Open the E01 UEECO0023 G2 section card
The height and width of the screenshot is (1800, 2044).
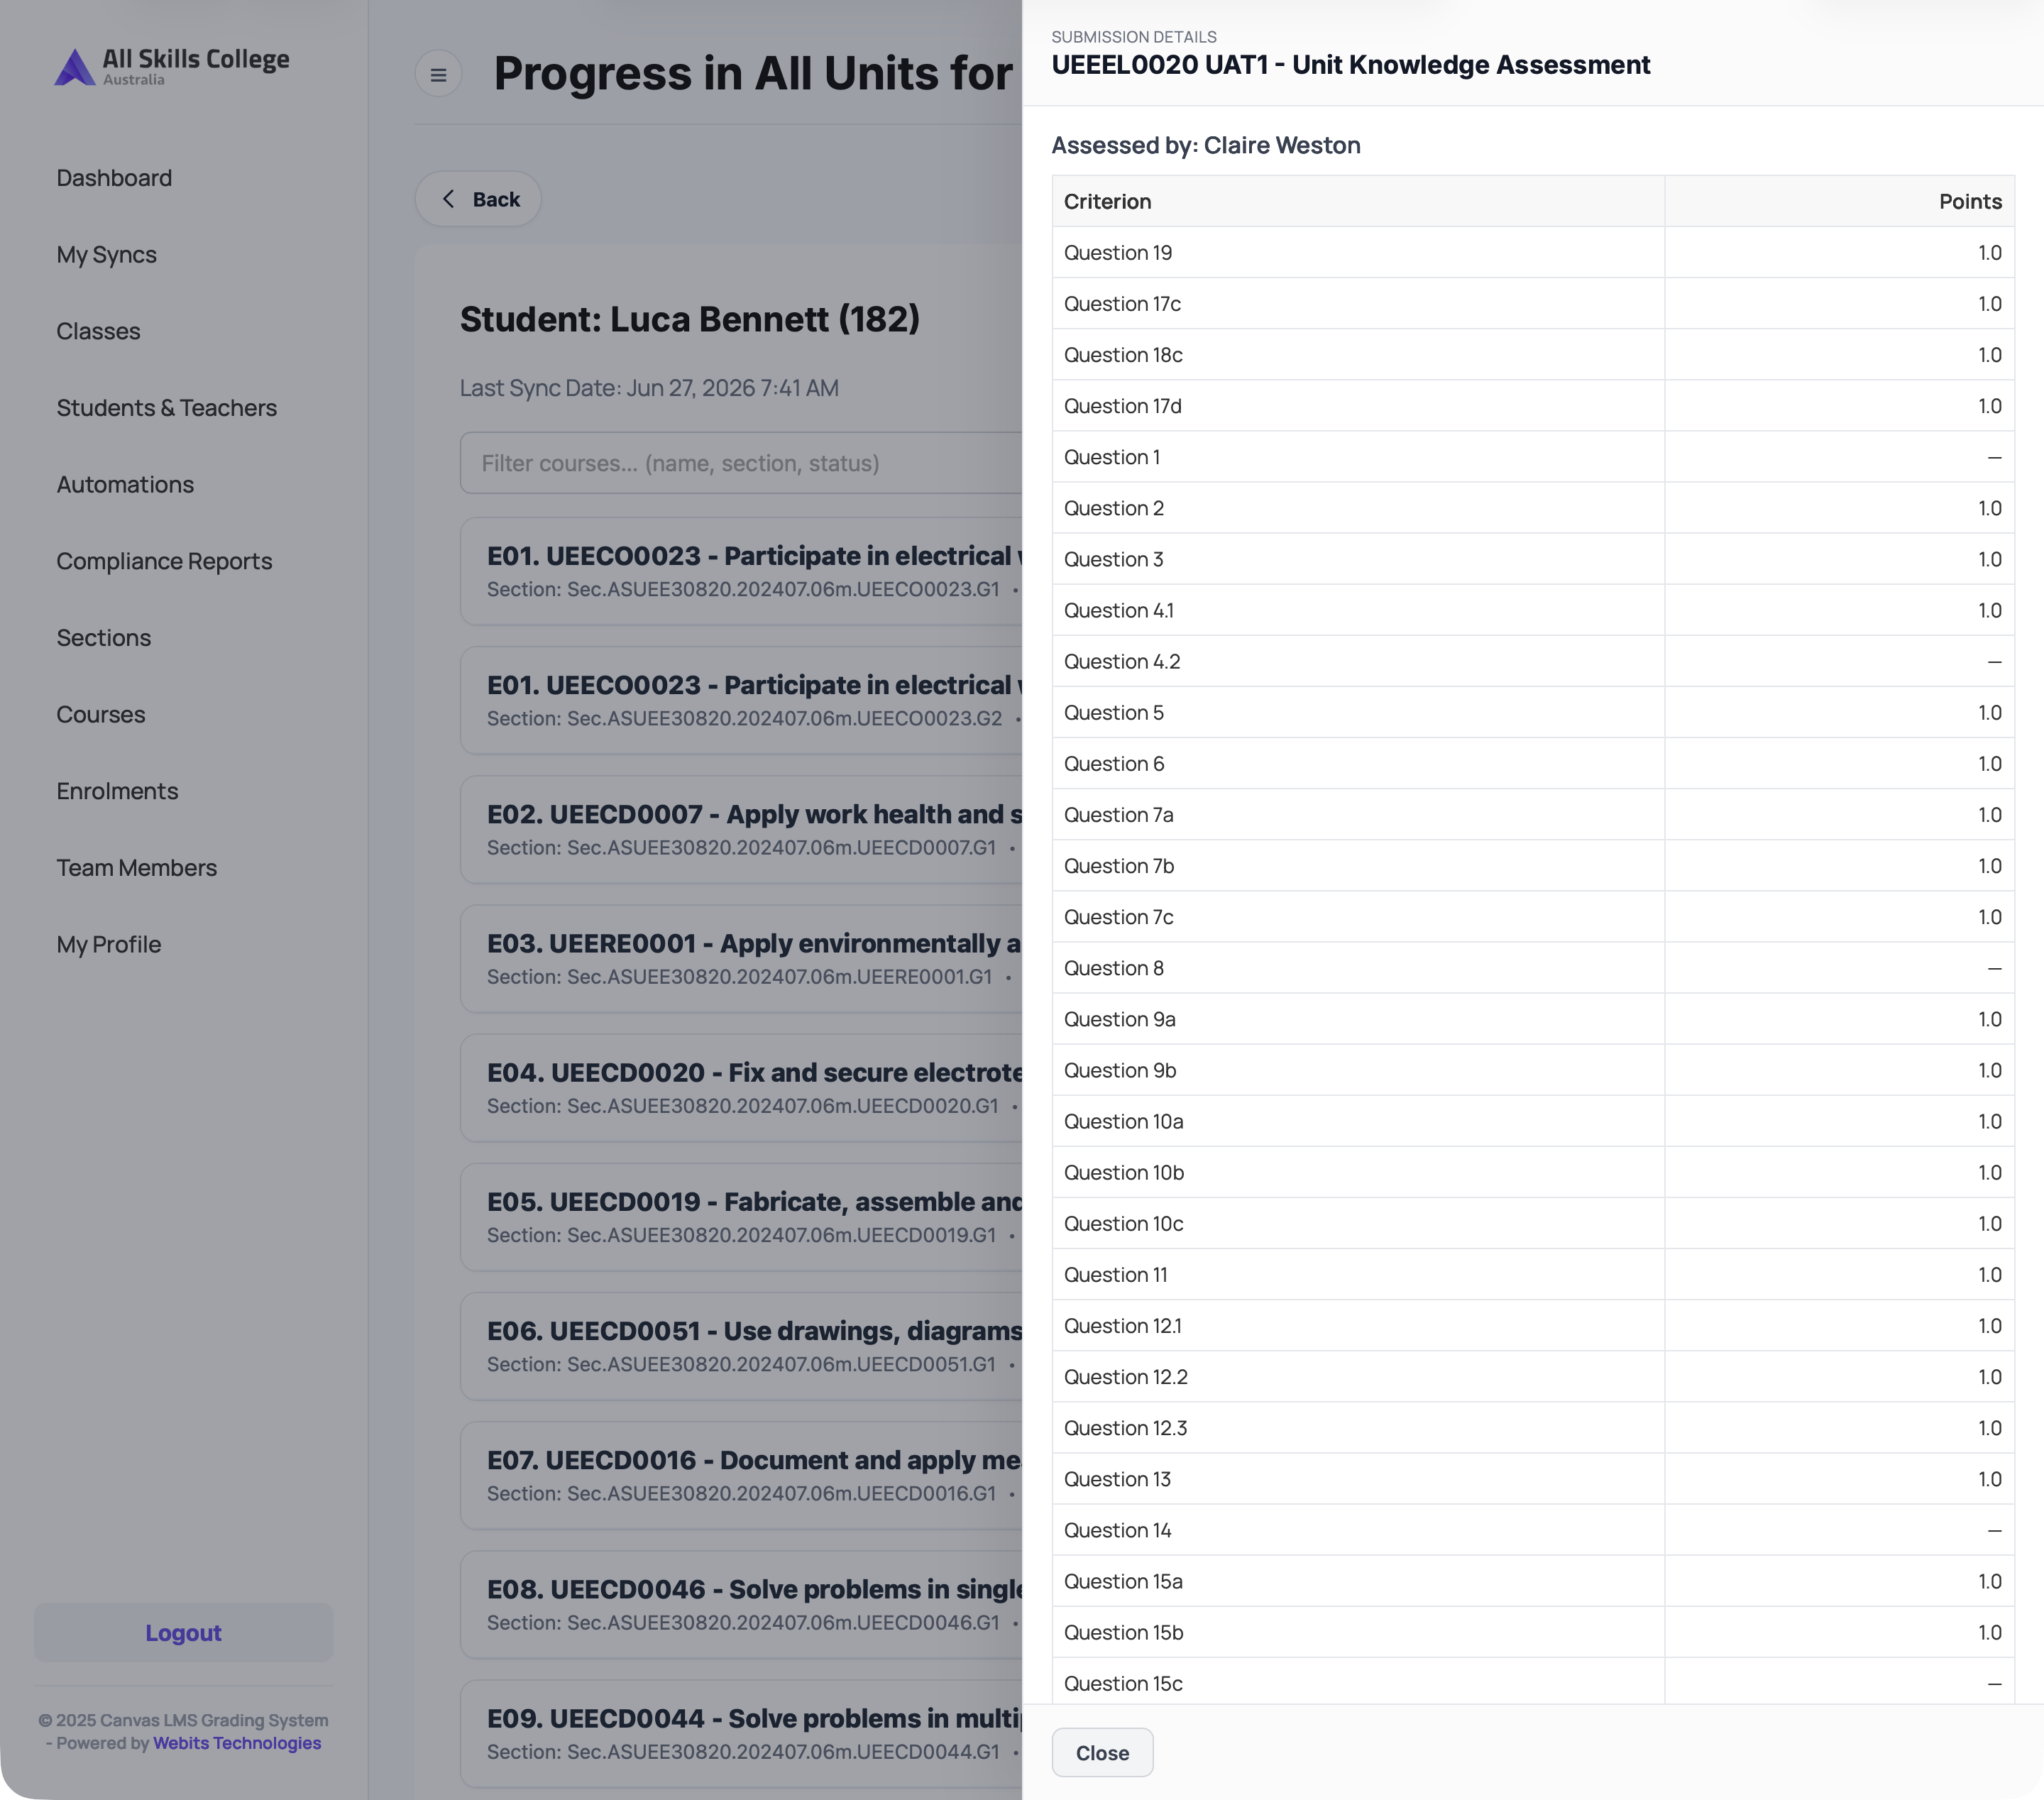tap(741, 700)
